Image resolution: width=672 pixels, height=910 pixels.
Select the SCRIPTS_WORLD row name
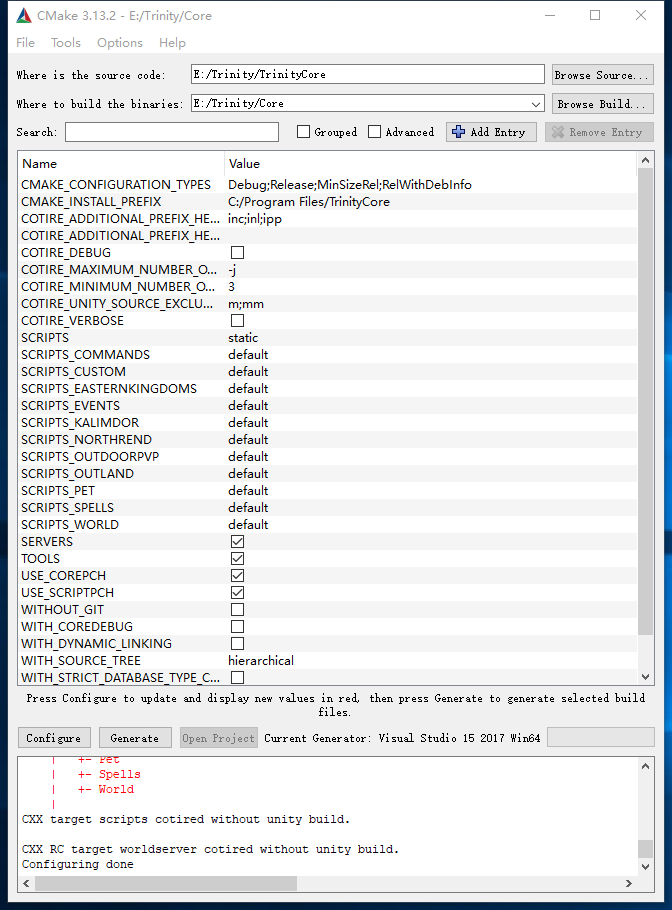pos(70,525)
